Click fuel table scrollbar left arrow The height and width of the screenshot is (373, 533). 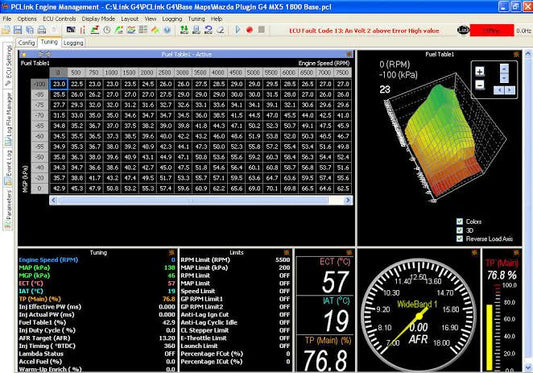click(53, 200)
